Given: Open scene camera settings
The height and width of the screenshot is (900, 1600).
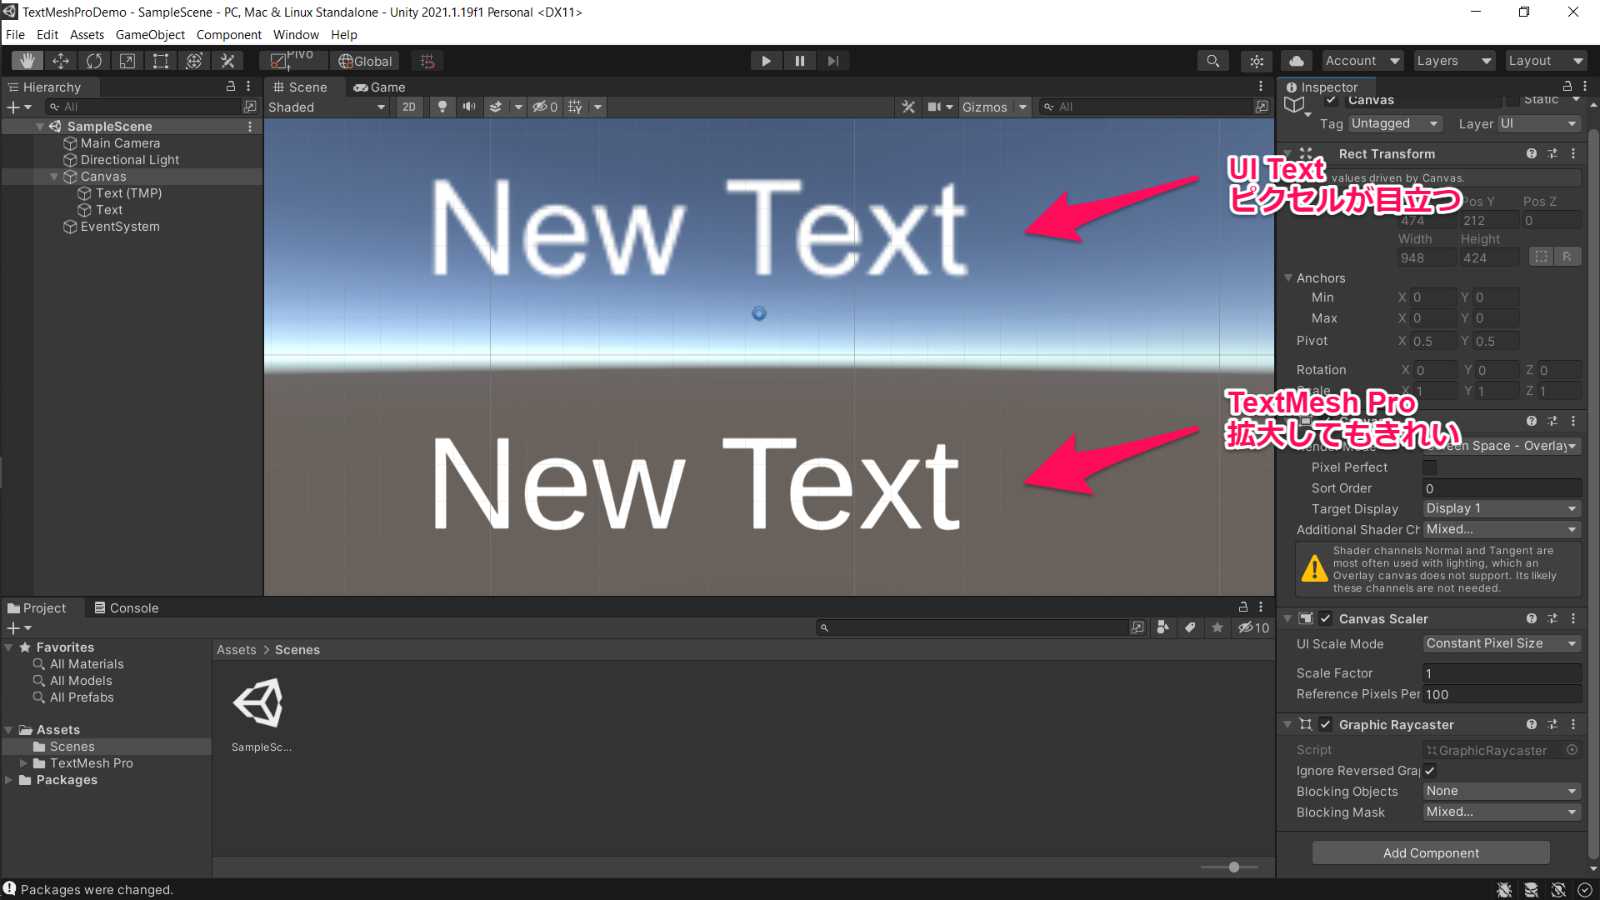Looking at the screenshot, I should (x=934, y=107).
